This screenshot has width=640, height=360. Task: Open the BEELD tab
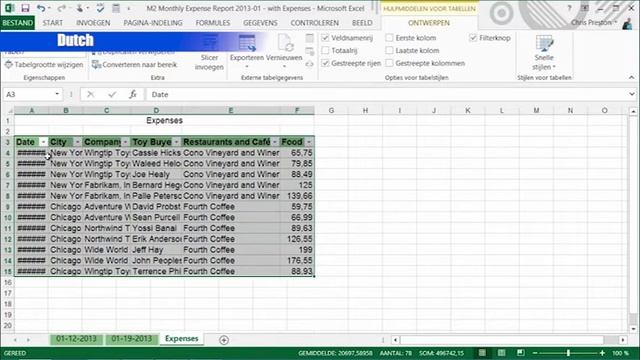tap(362, 23)
